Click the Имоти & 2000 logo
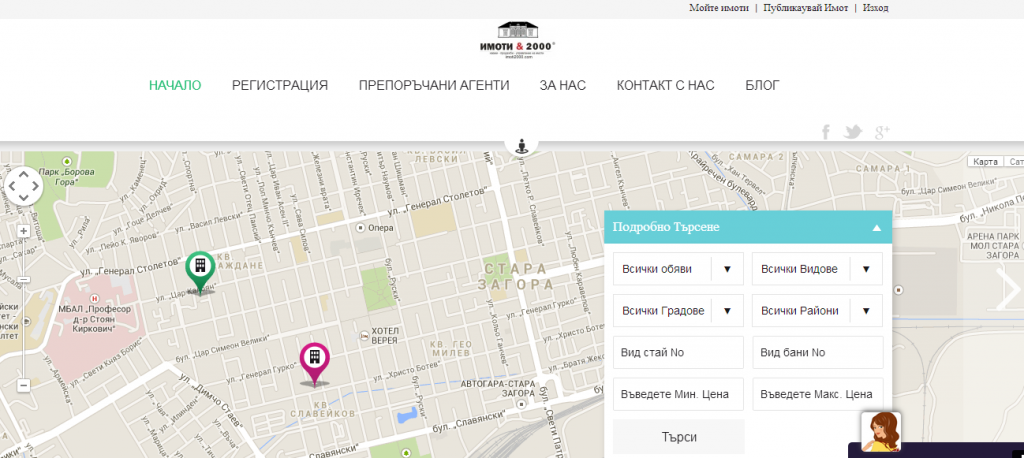 tap(517, 41)
